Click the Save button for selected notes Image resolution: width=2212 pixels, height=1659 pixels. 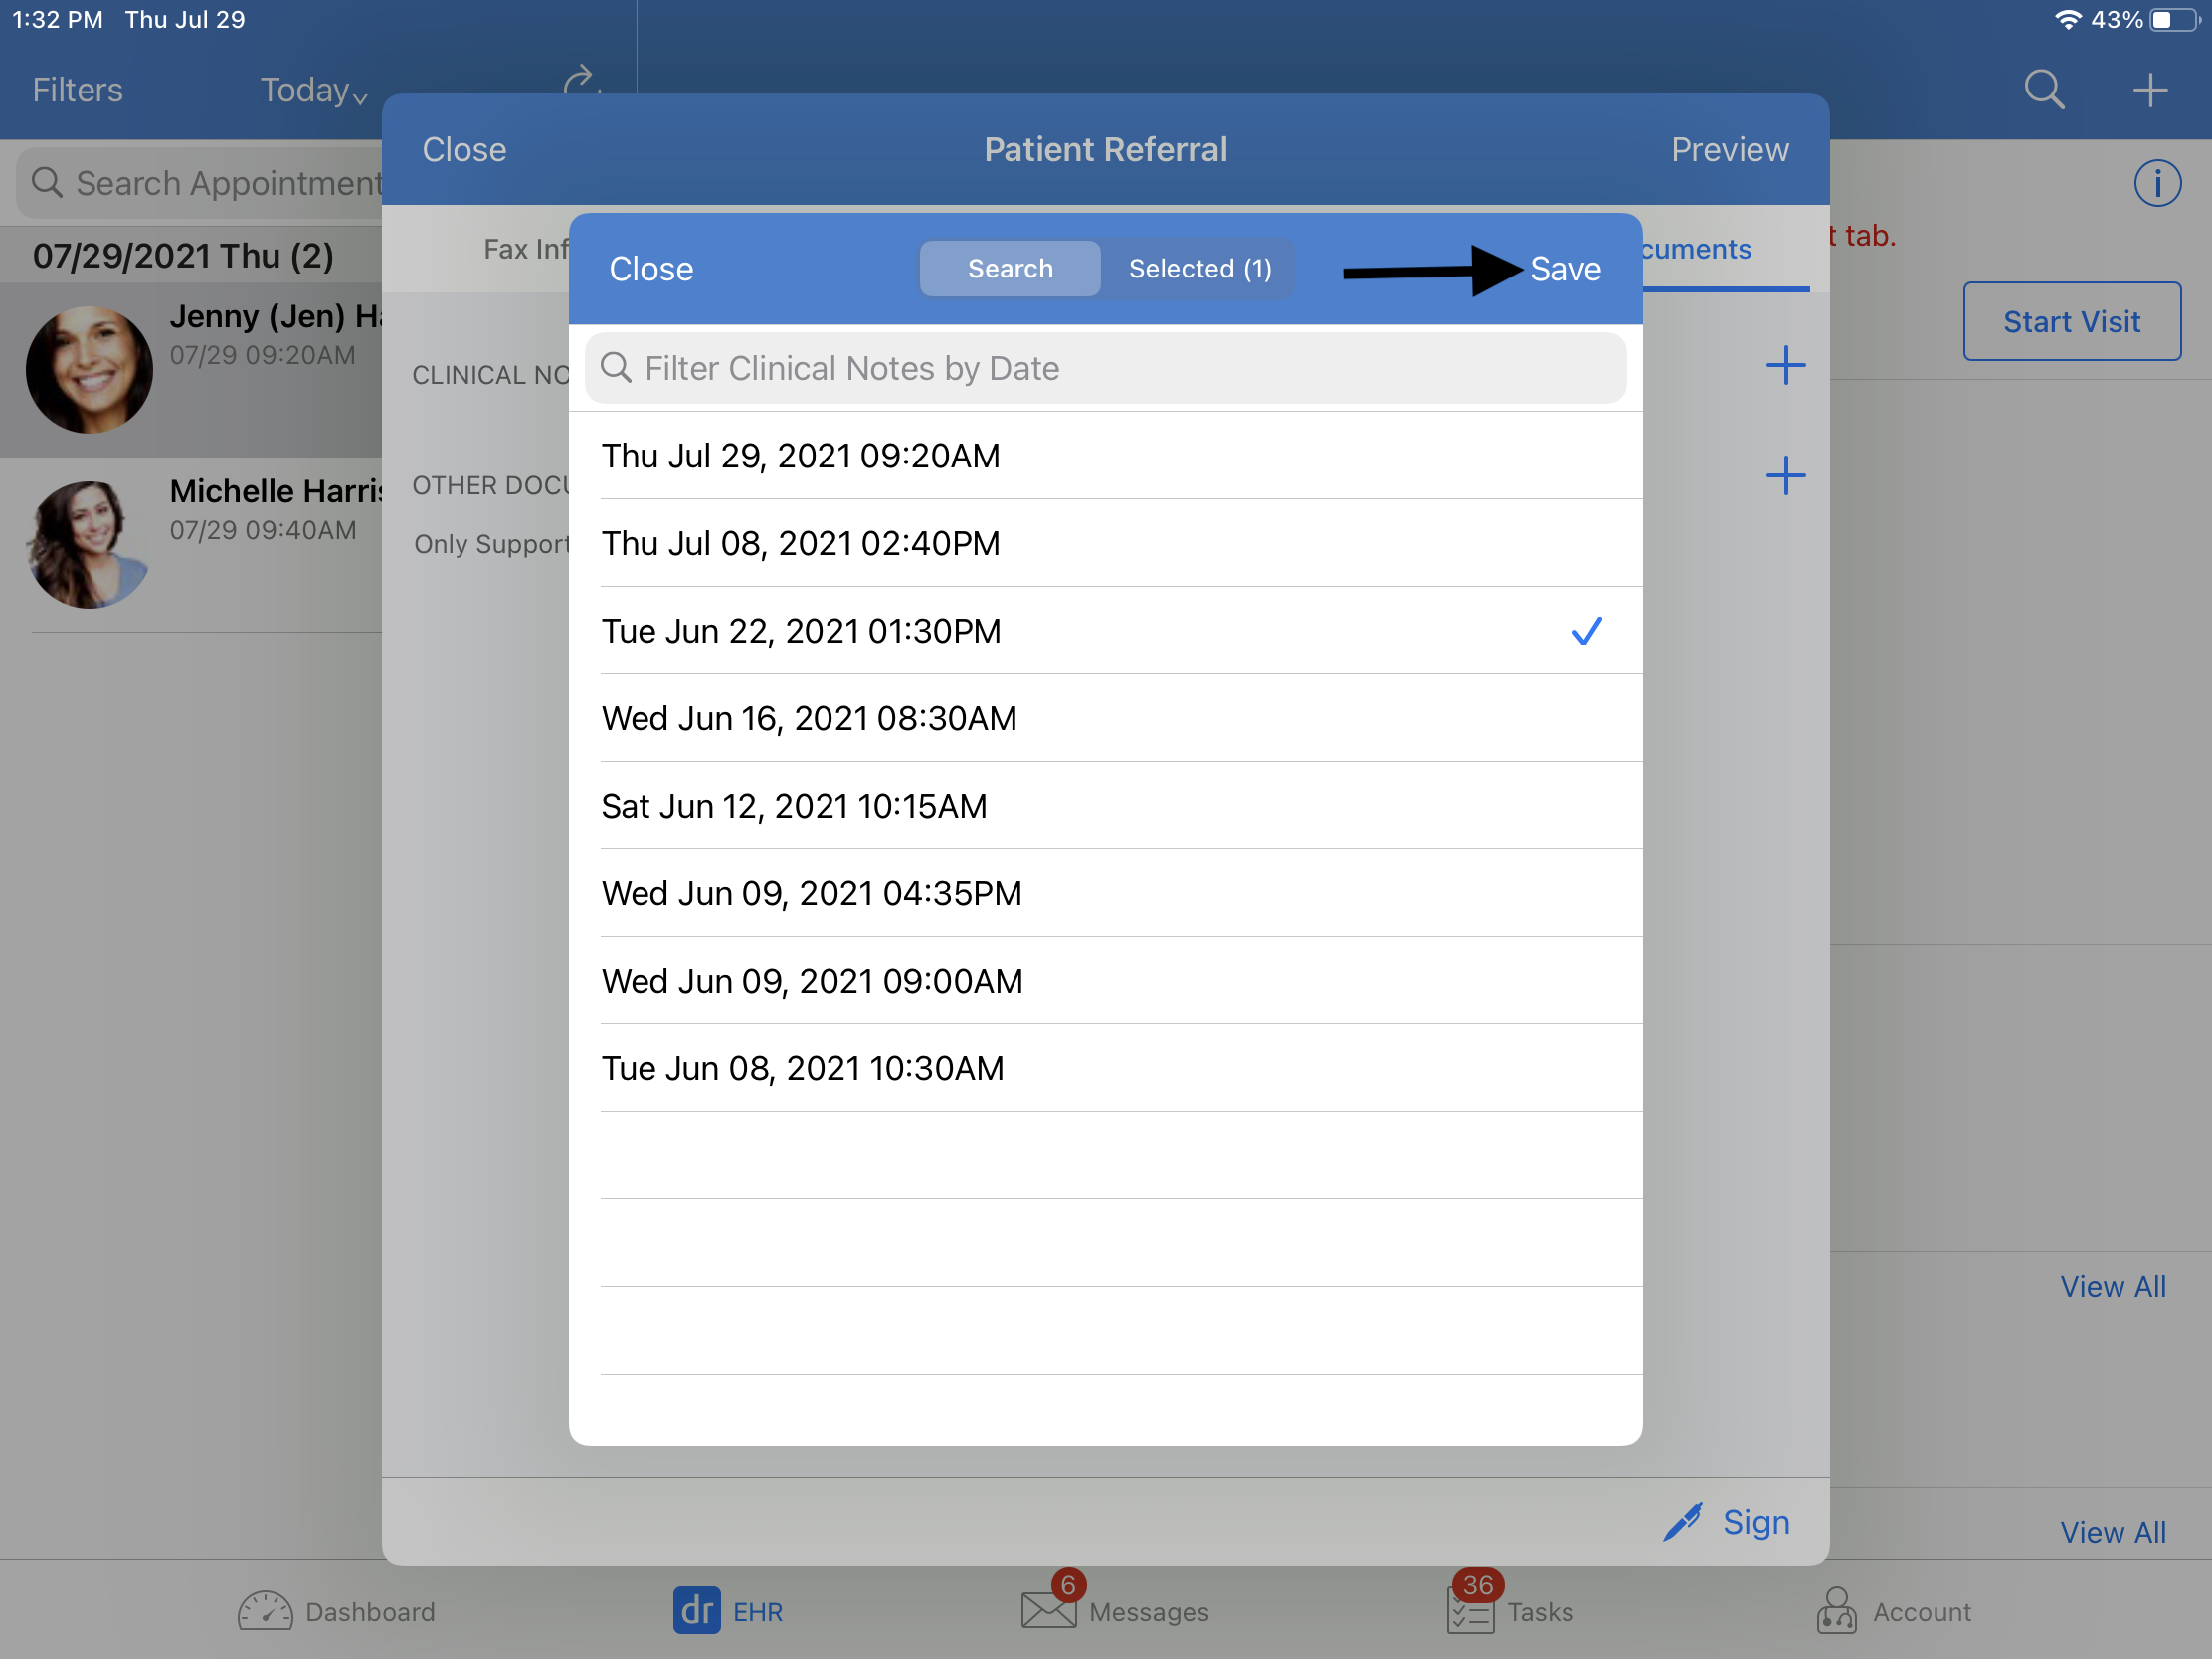1563,269
